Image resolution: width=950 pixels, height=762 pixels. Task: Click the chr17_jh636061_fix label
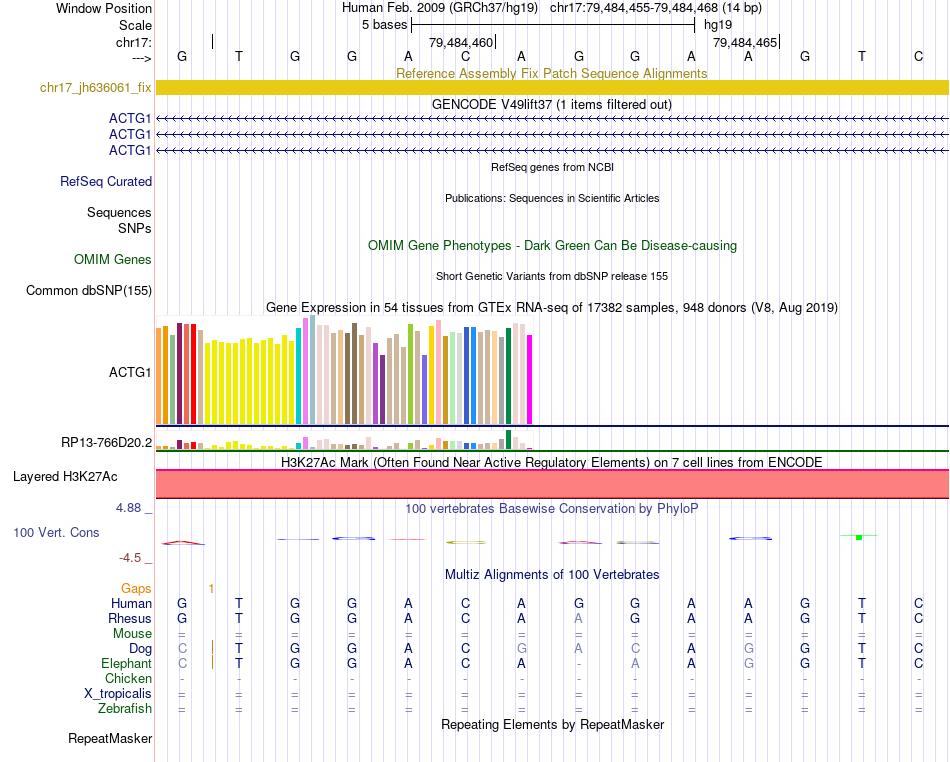96,87
